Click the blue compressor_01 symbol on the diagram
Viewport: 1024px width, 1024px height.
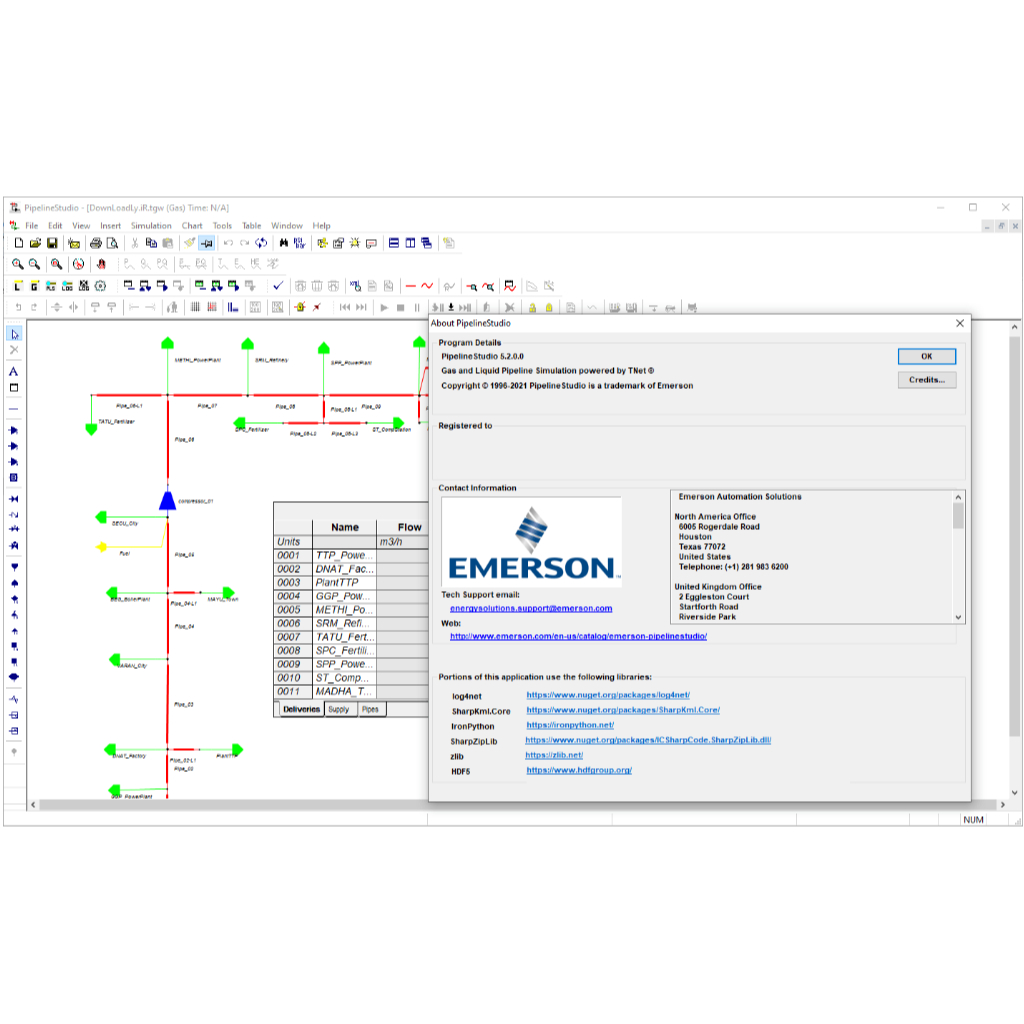click(167, 500)
